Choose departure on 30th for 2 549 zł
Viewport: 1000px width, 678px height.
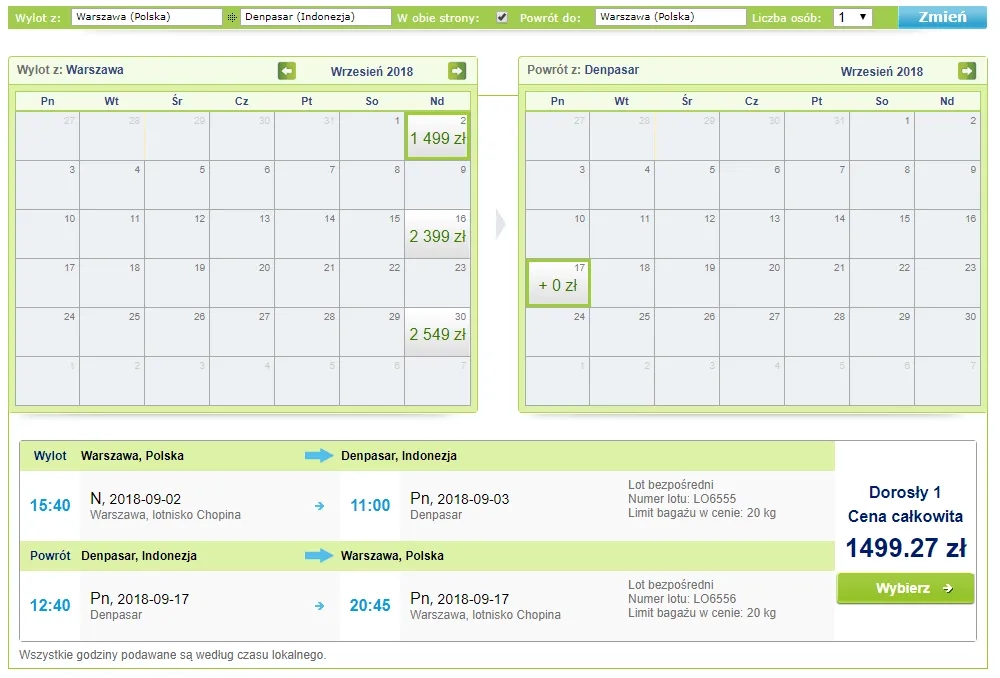point(437,332)
